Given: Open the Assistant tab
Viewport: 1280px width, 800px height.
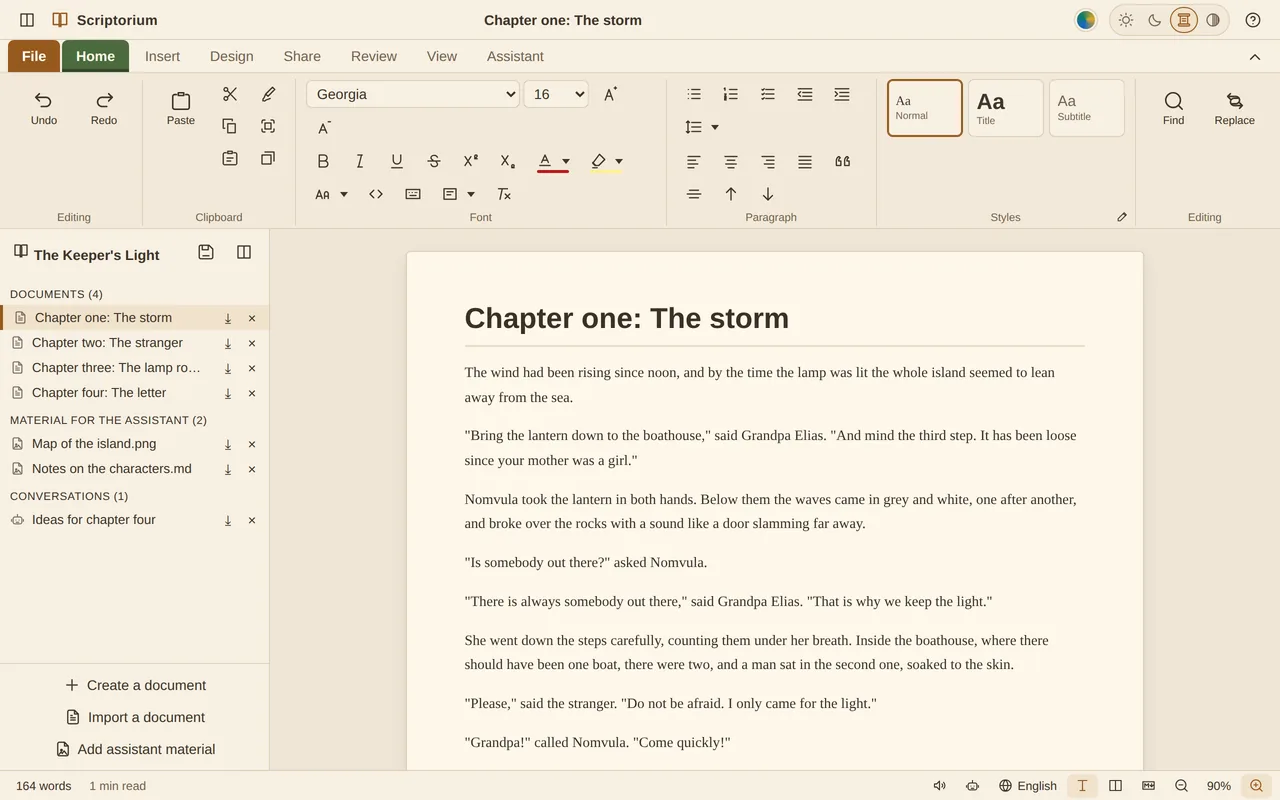Looking at the screenshot, I should coord(515,56).
